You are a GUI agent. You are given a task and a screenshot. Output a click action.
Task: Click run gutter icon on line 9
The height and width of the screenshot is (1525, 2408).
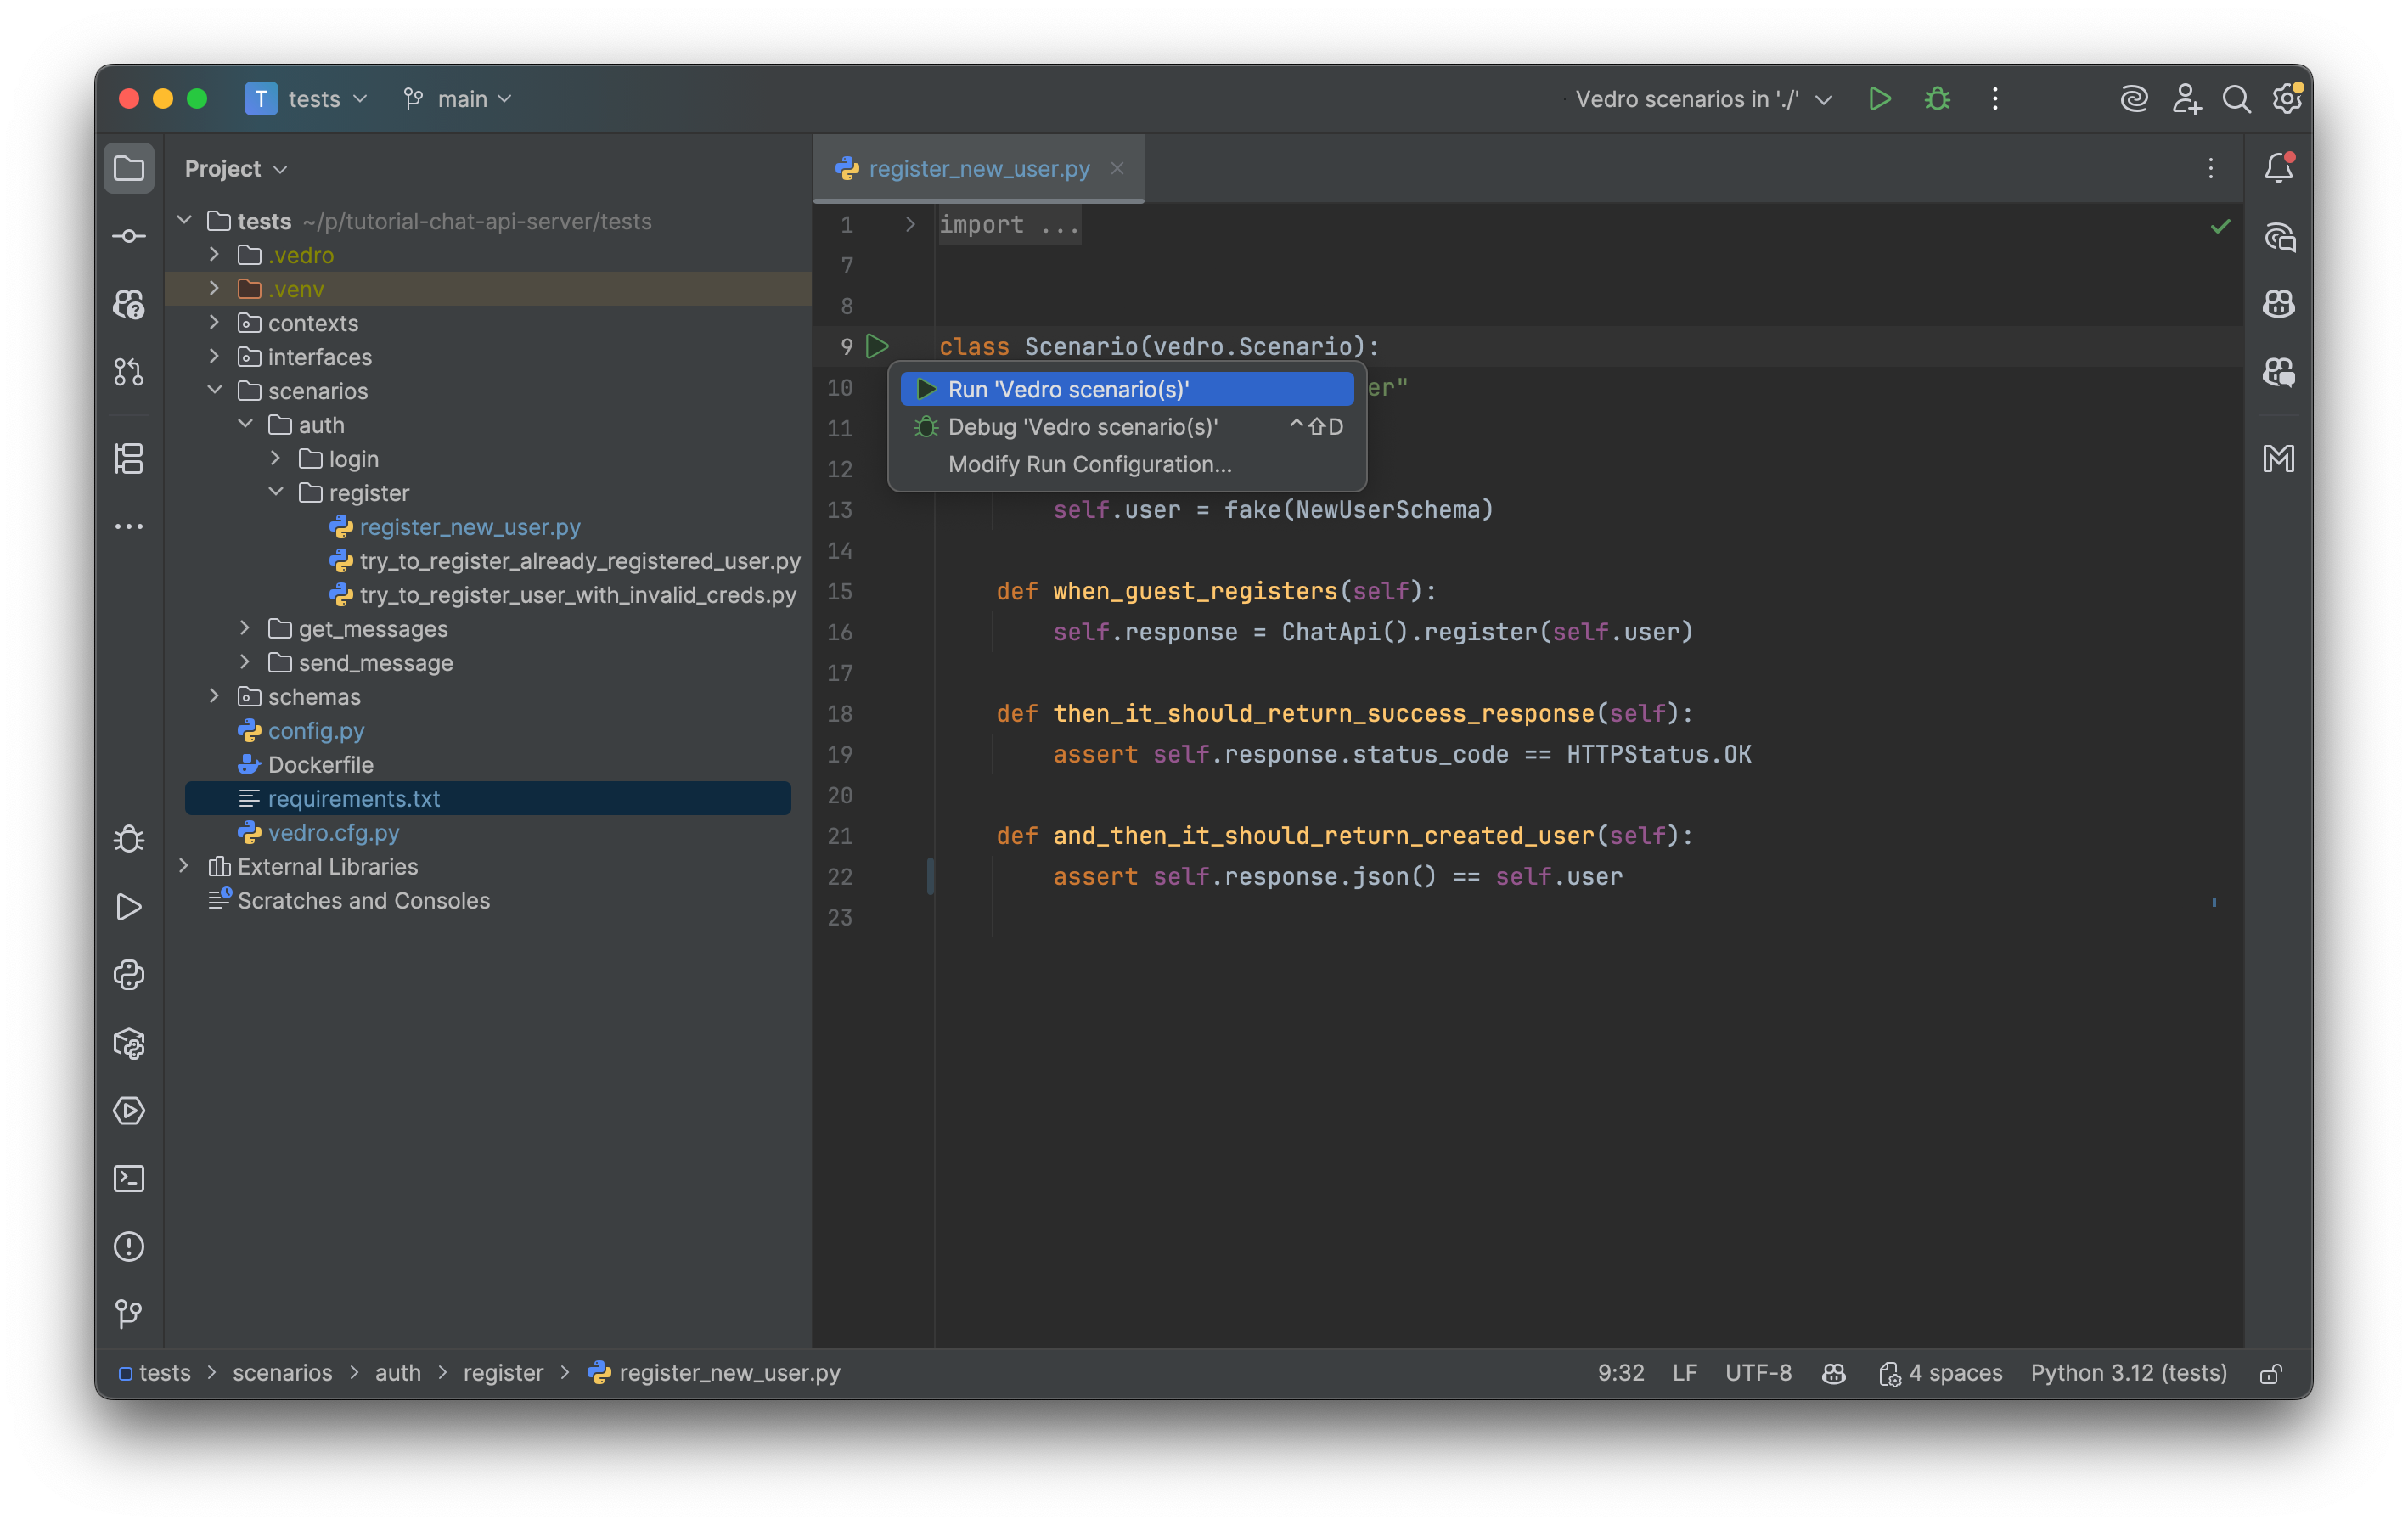click(x=877, y=347)
